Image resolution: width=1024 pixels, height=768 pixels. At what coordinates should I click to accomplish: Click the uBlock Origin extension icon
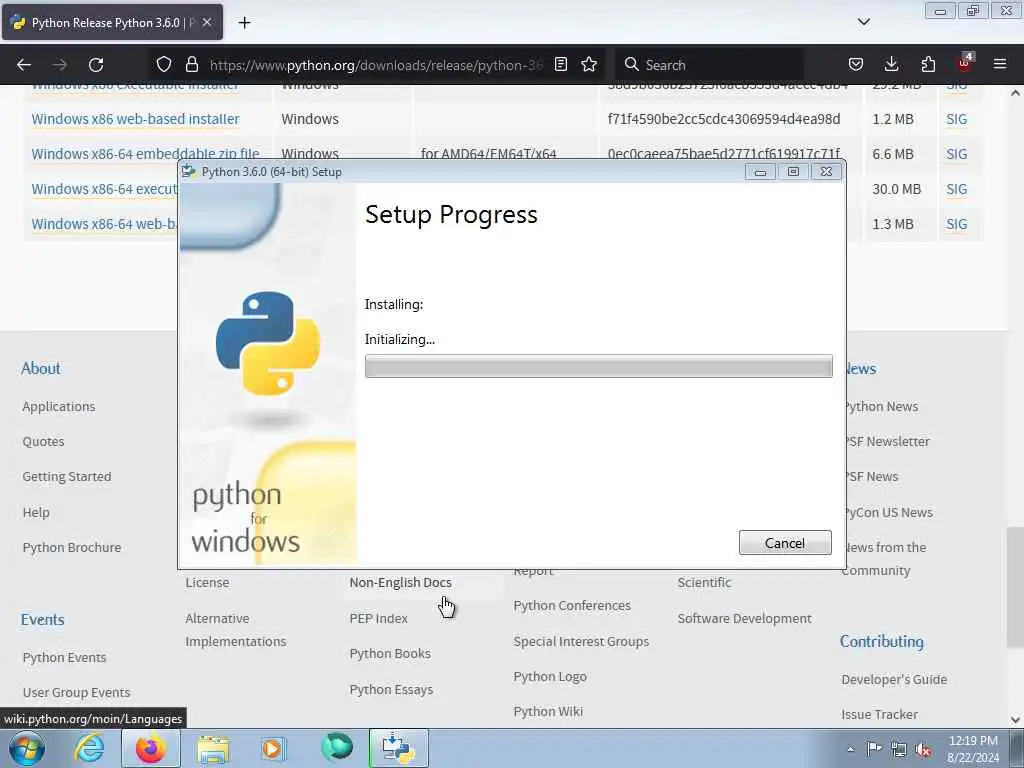(x=965, y=63)
